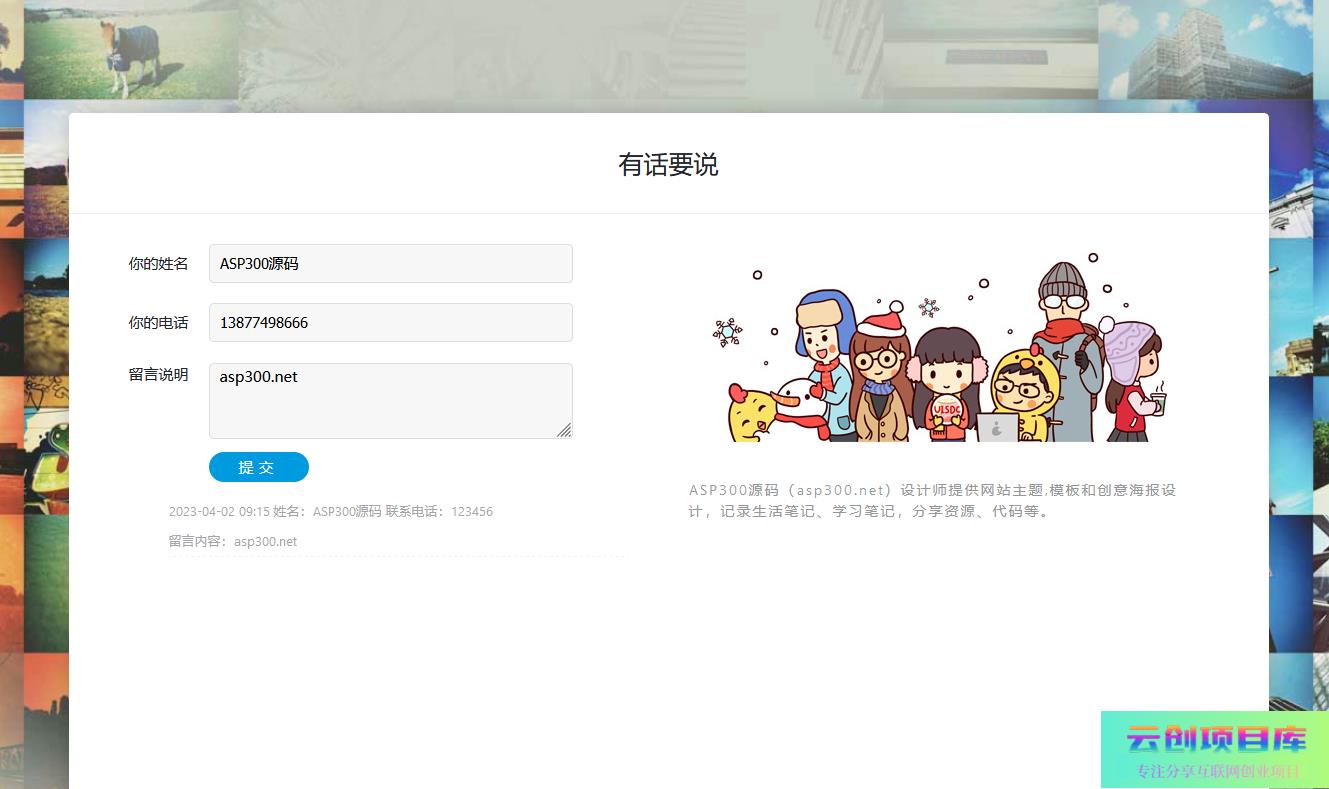Viewport: 1329px width, 789px height.
Task: Focus the 你的电话 phone number field
Action: (390, 323)
